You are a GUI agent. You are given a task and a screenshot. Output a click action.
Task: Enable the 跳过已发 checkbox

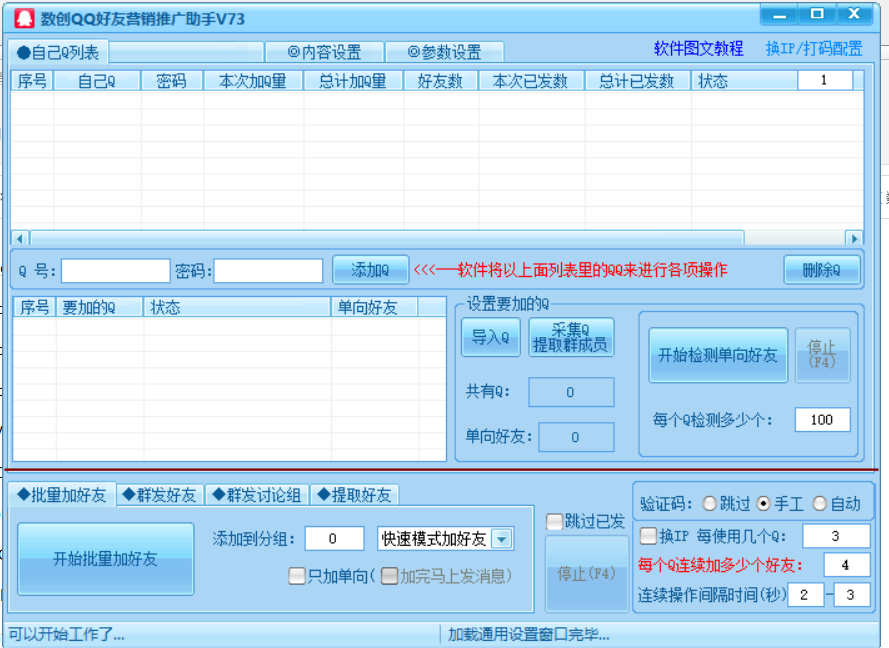tap(554, 521)
